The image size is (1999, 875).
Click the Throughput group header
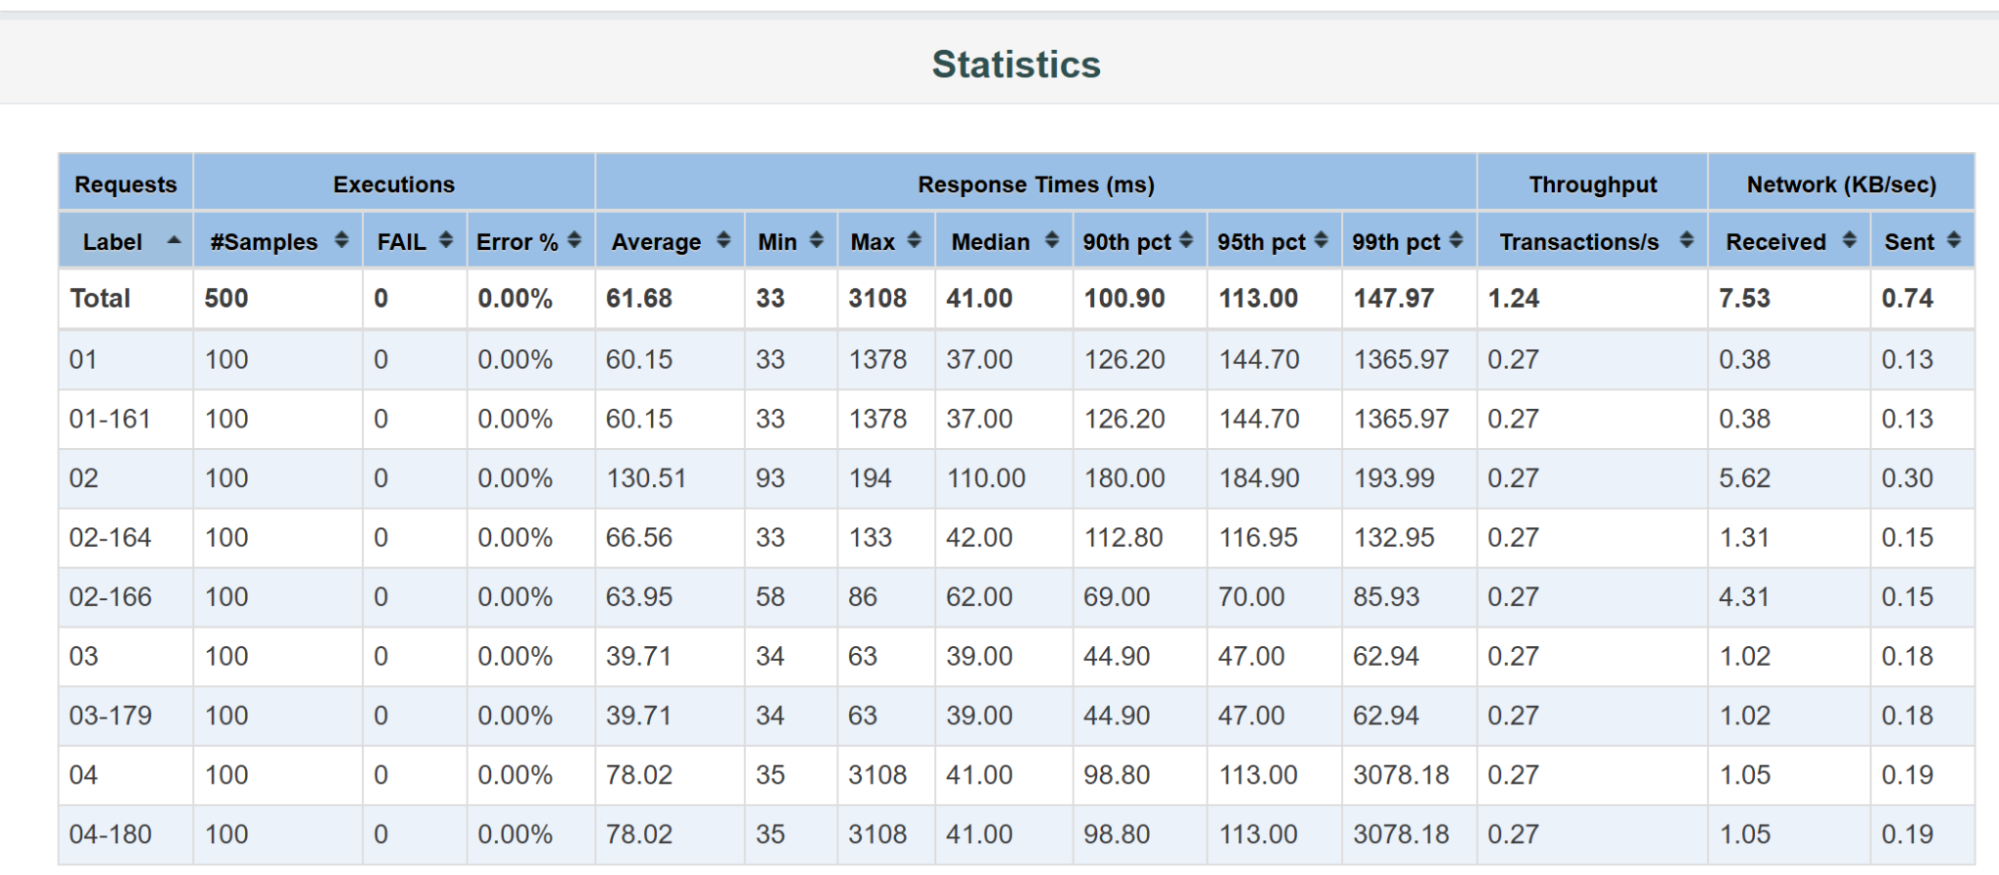click(1593, 184)
